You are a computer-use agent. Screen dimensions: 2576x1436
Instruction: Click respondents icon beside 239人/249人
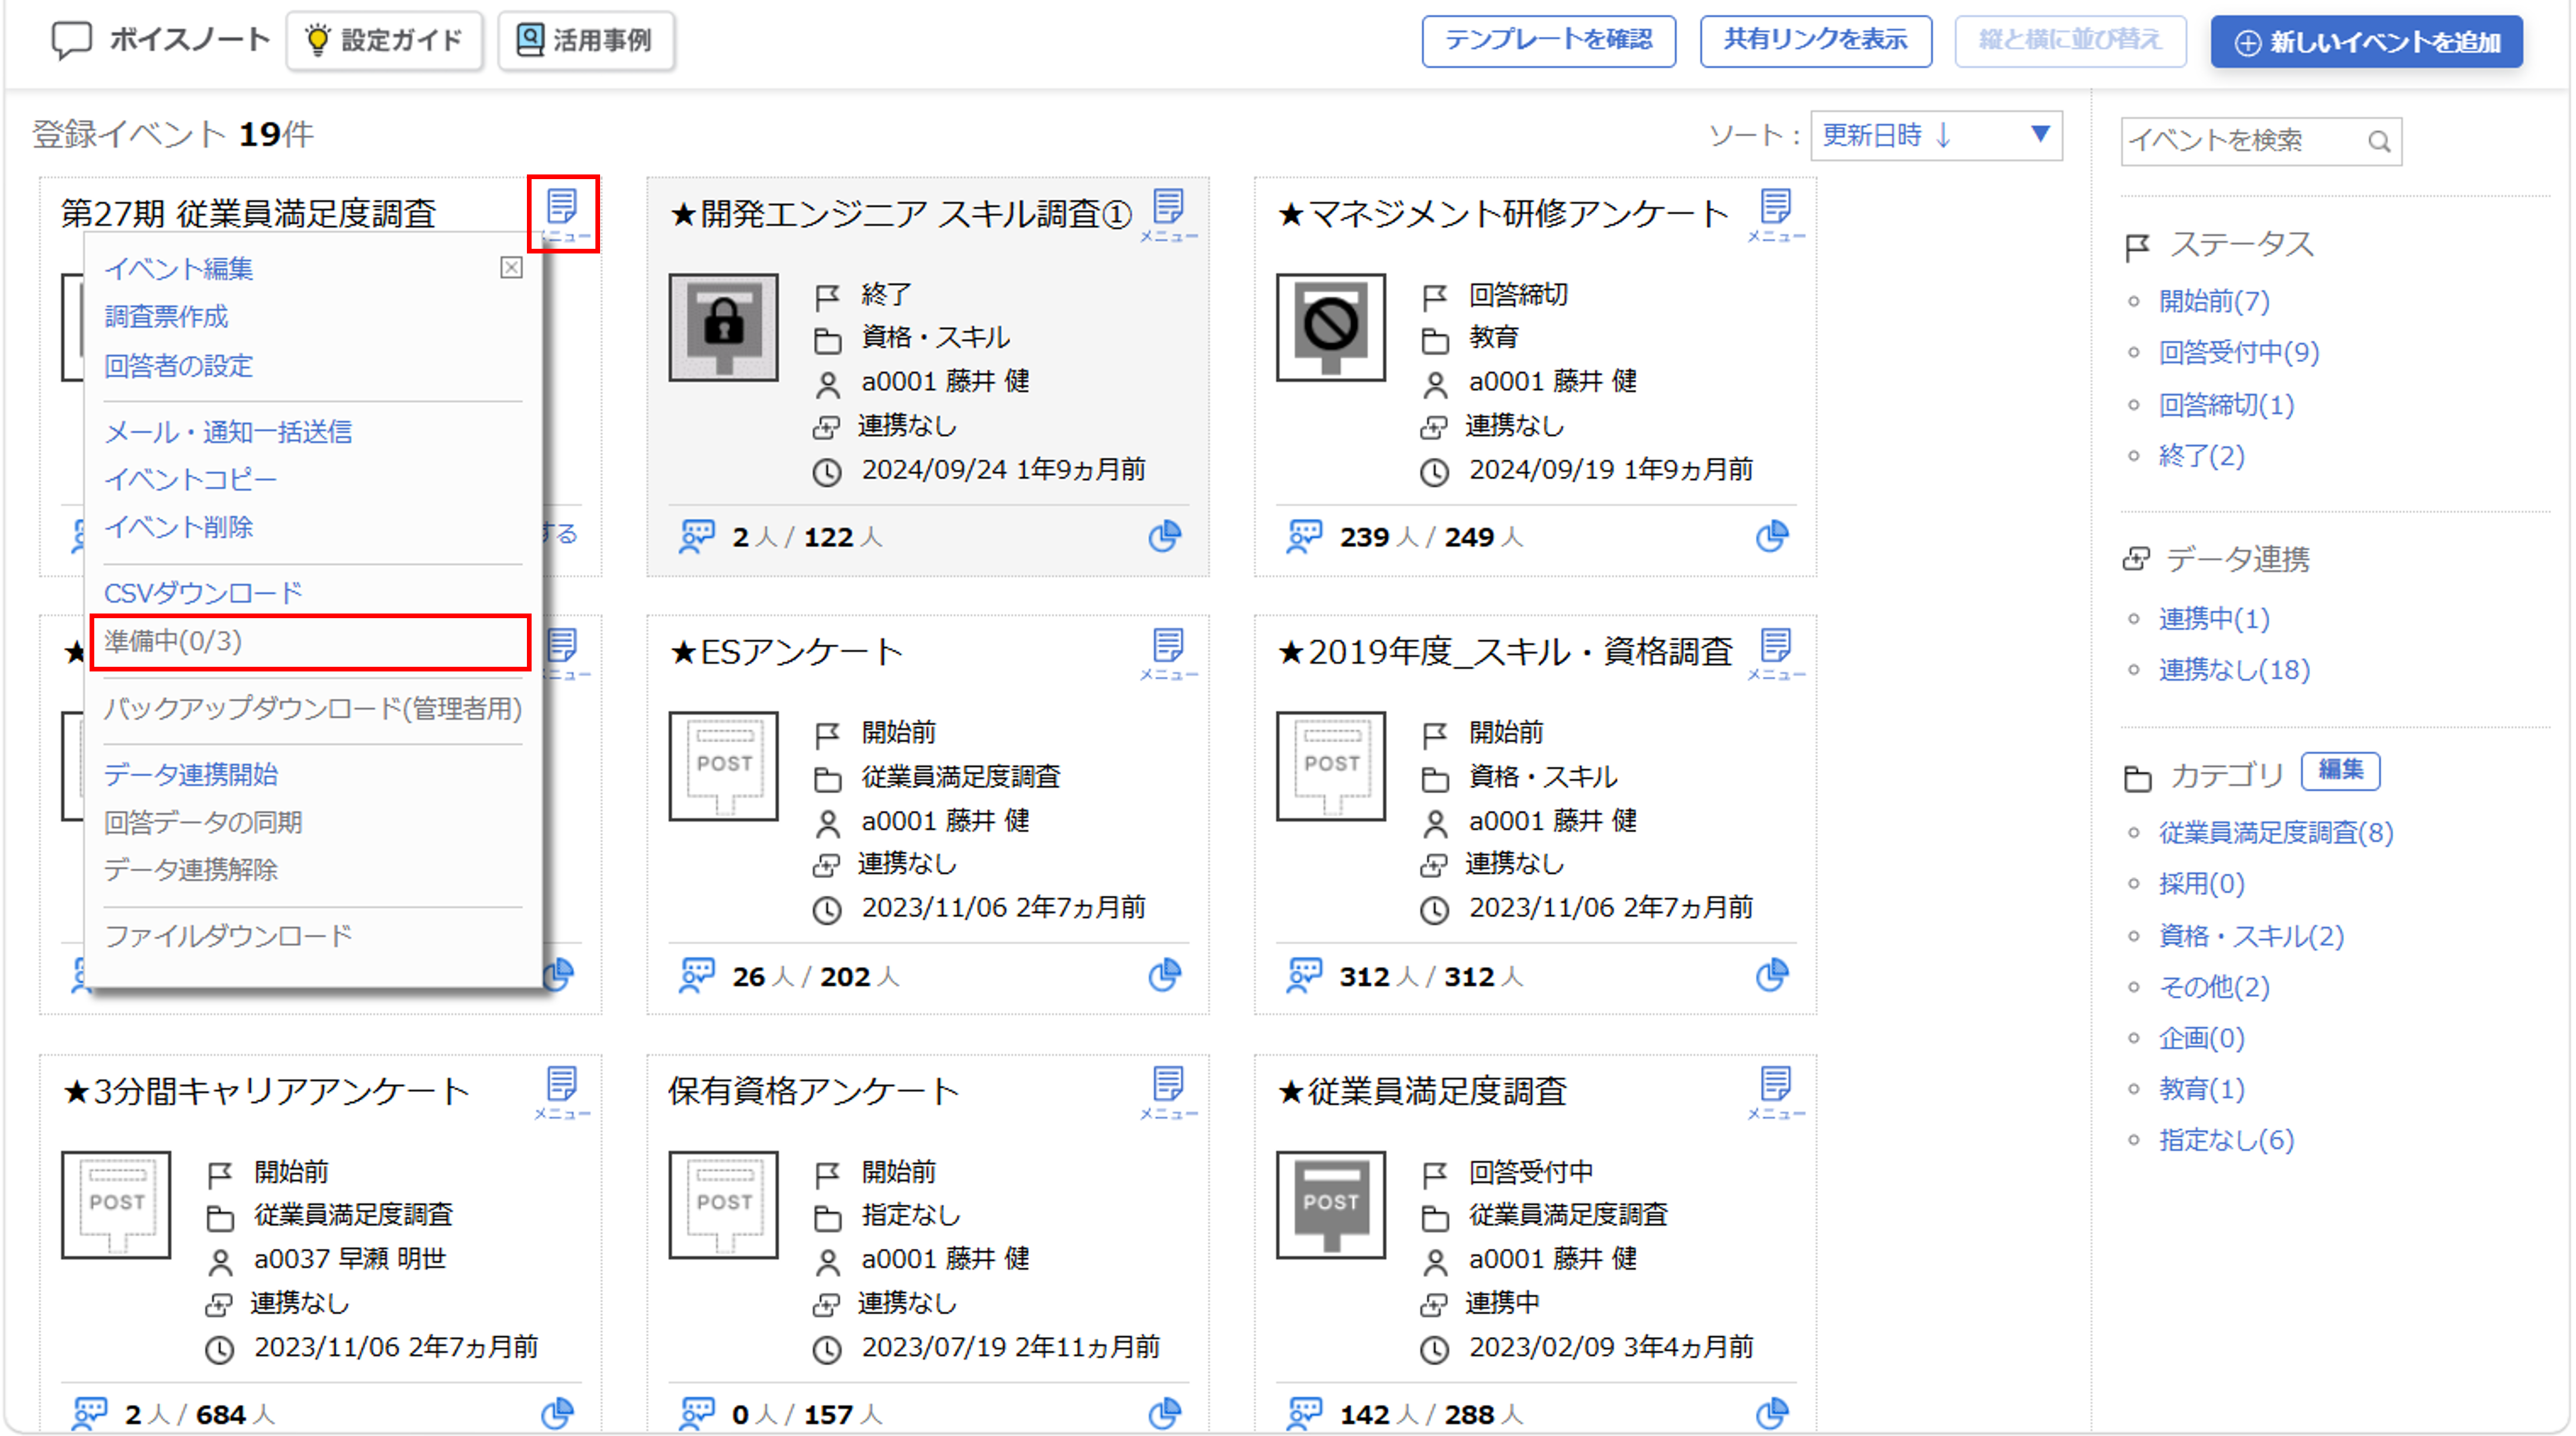(x=1304, y=536)
